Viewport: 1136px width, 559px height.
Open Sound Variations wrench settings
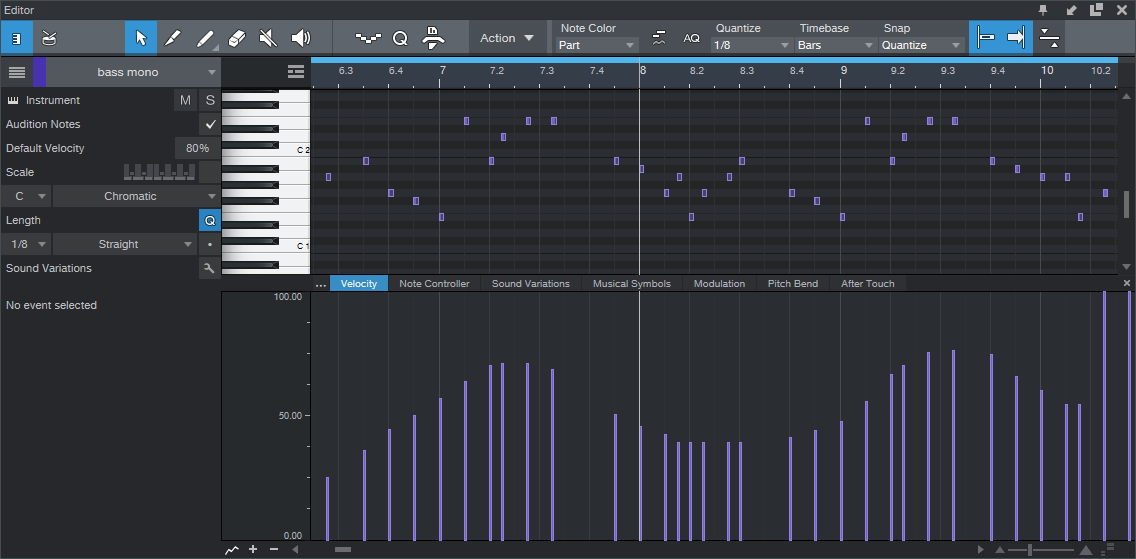[209, 268]
